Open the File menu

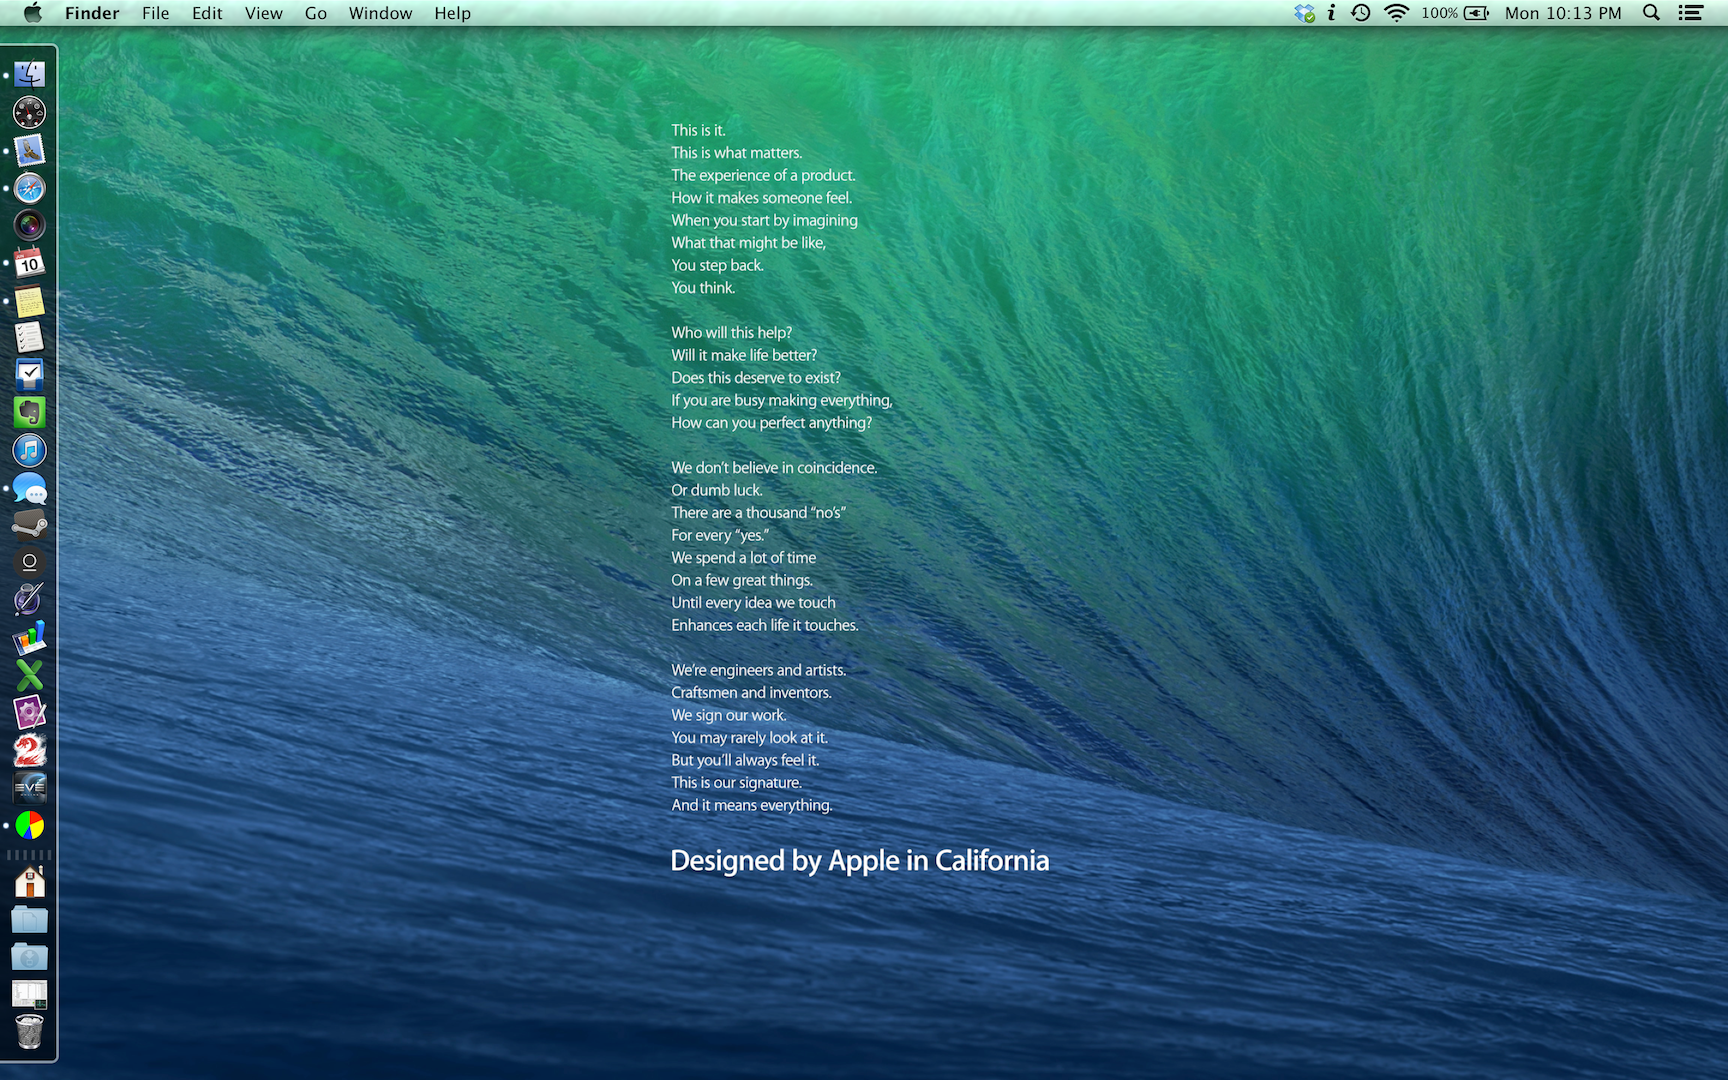[x=156, y=13]
